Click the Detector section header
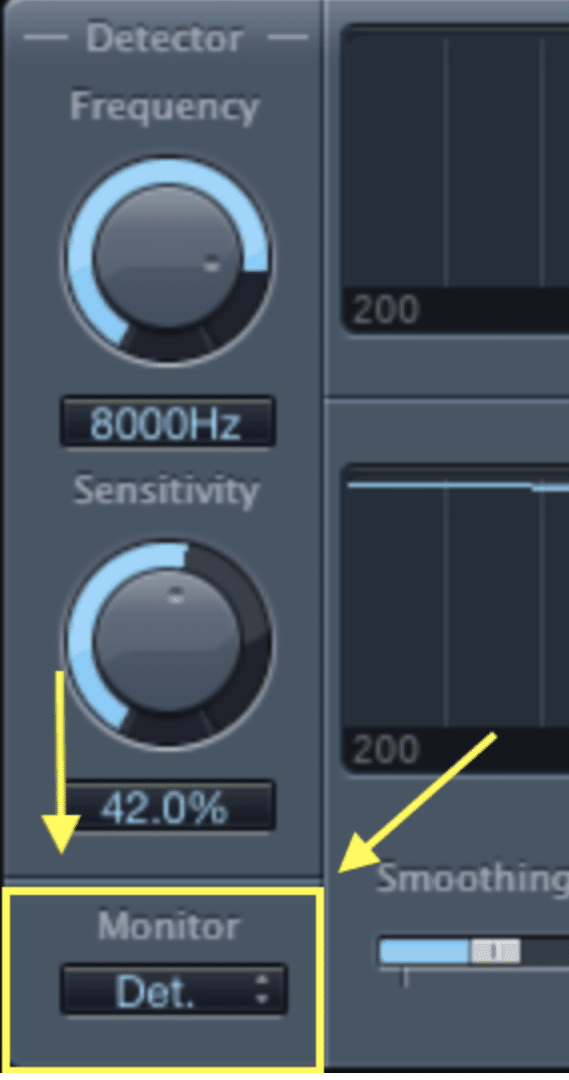This screenshot has height=1080, width=569. coord(165,38)
